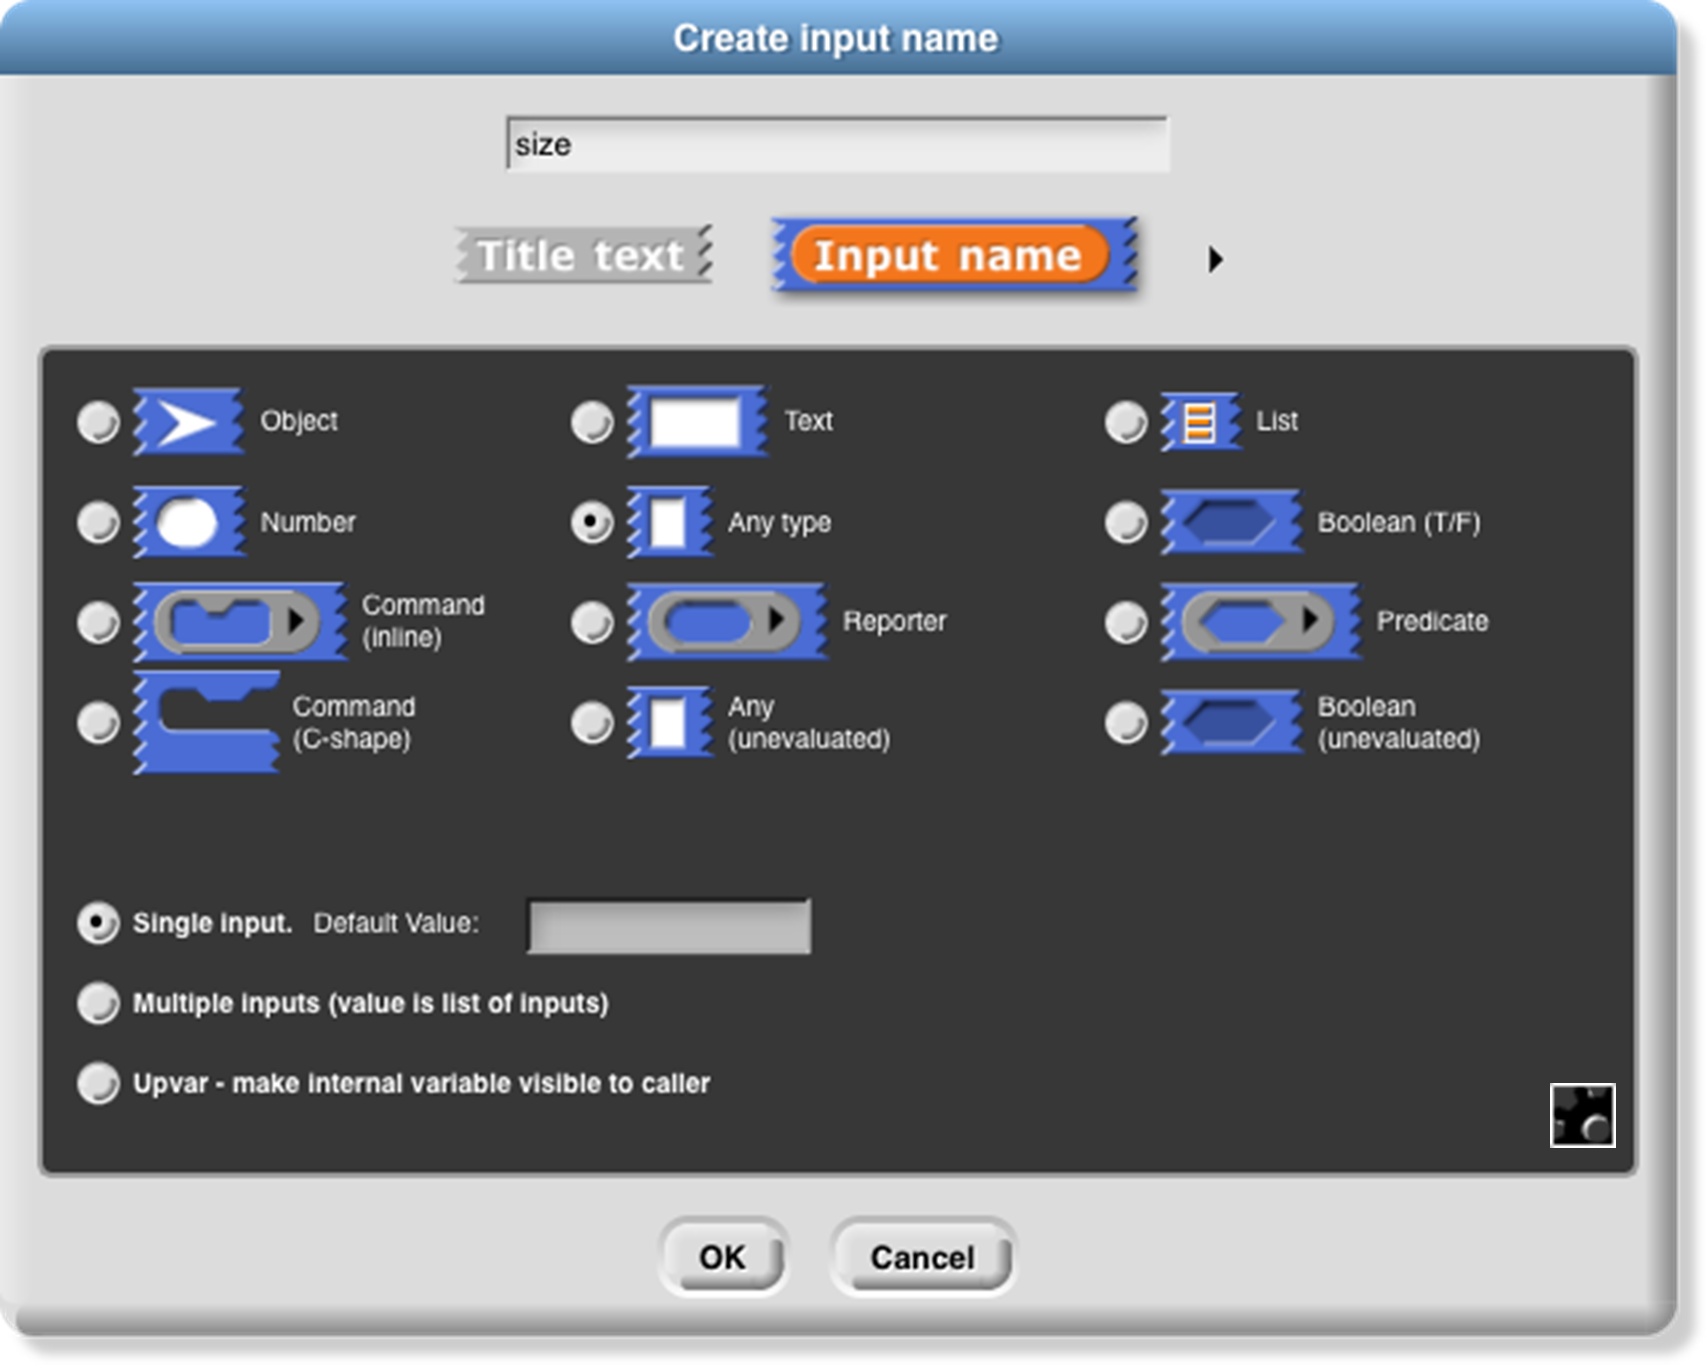The width and height of the screenshot is (1706, 1365).
Task: Click the Reporter label
Action: pyautogui.click(x=894, y=622)
